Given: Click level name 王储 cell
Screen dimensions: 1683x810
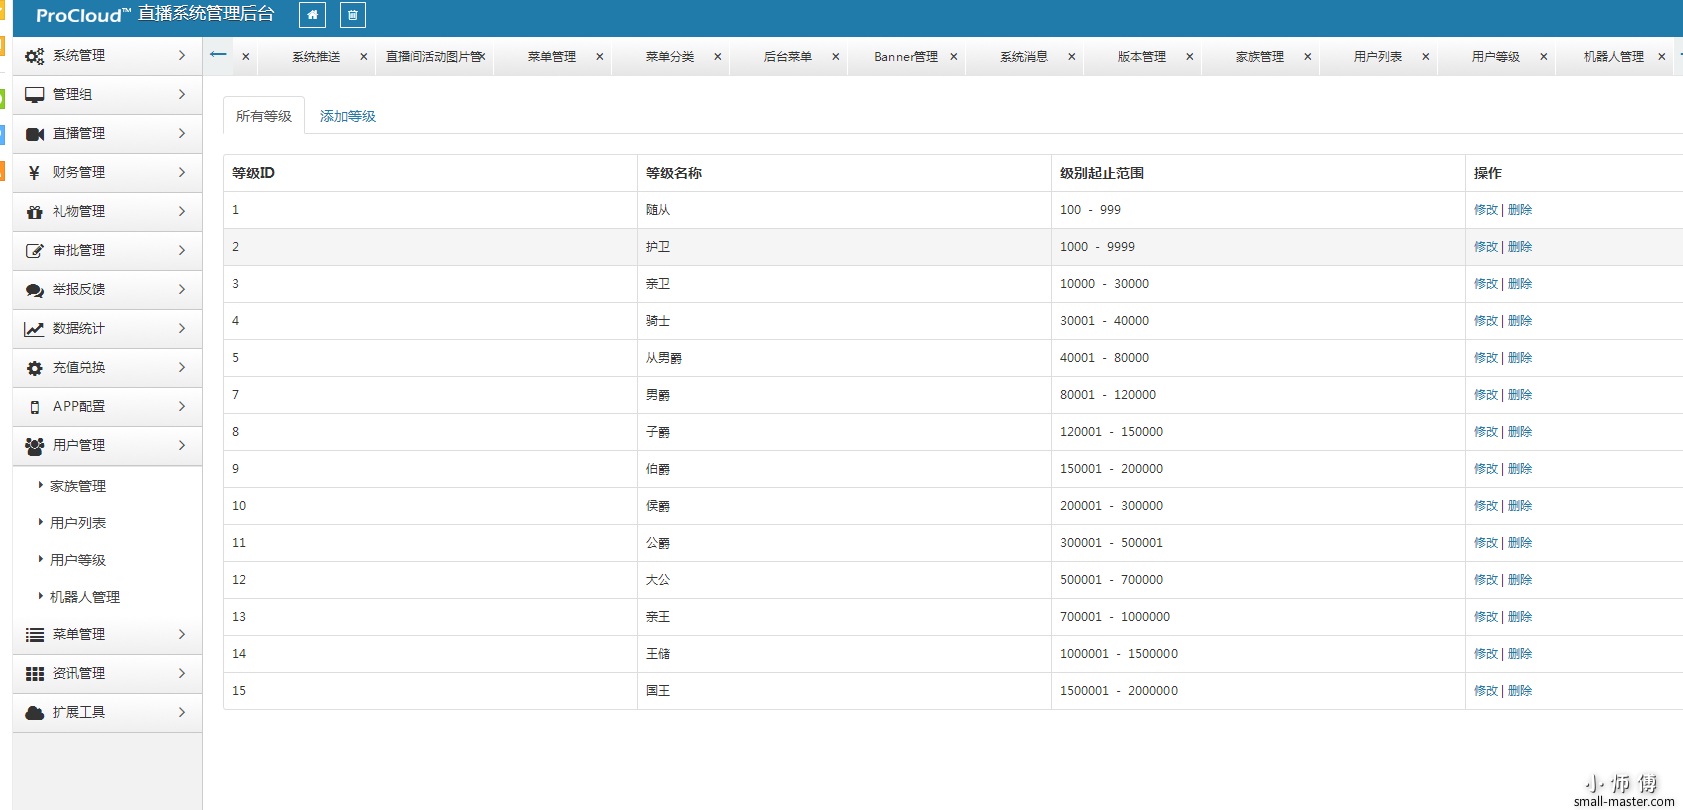Looking at the screenshot, I should point(844,654).
